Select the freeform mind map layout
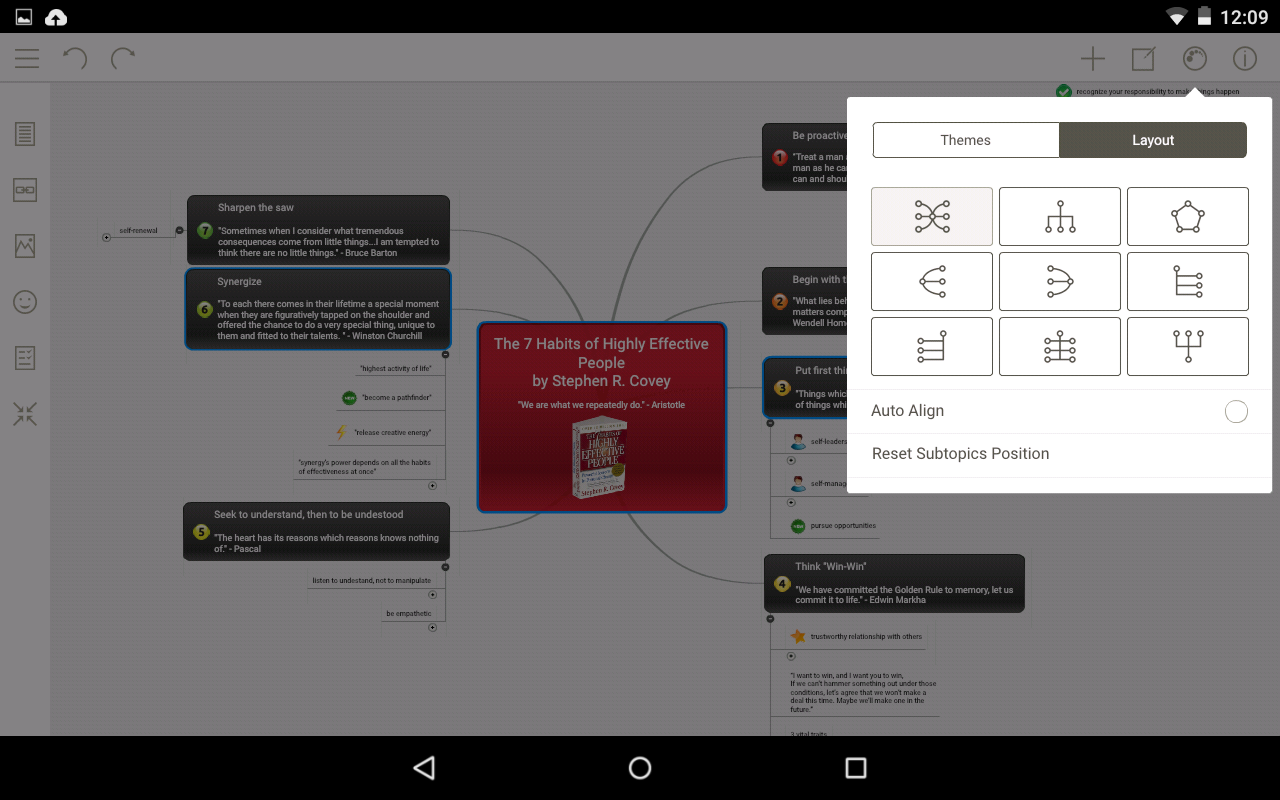1280x800 pixels. [932, 216]
